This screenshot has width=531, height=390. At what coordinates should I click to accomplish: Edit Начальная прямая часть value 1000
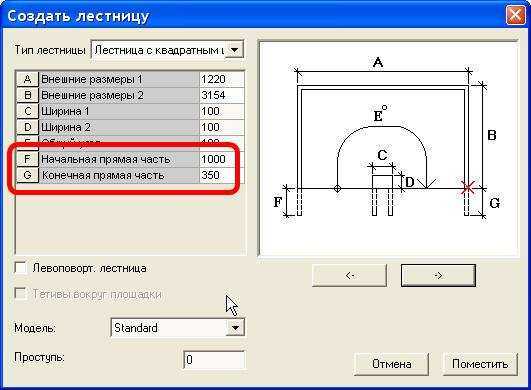coord(221,159)
